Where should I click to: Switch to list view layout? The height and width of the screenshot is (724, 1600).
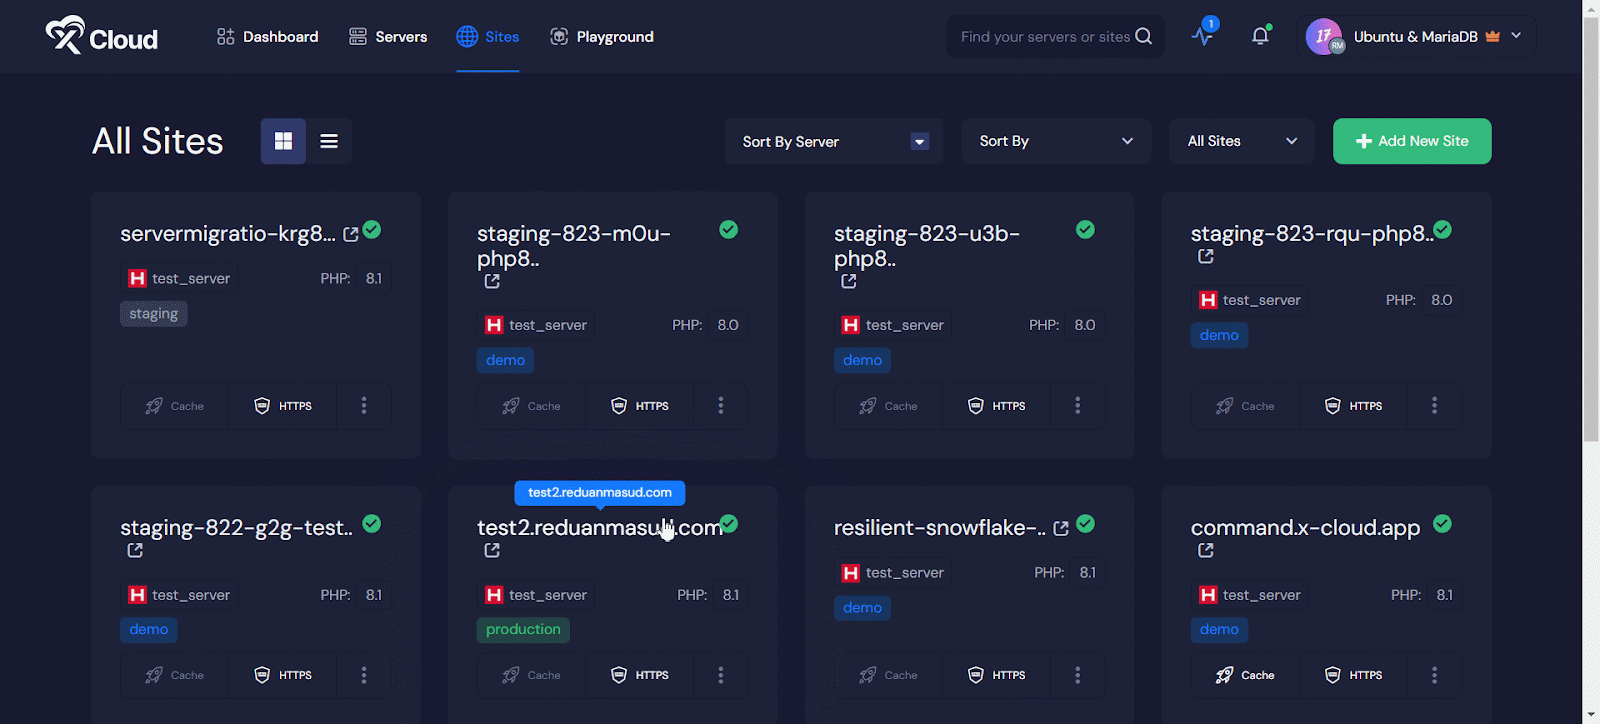(x=329, y=141)
